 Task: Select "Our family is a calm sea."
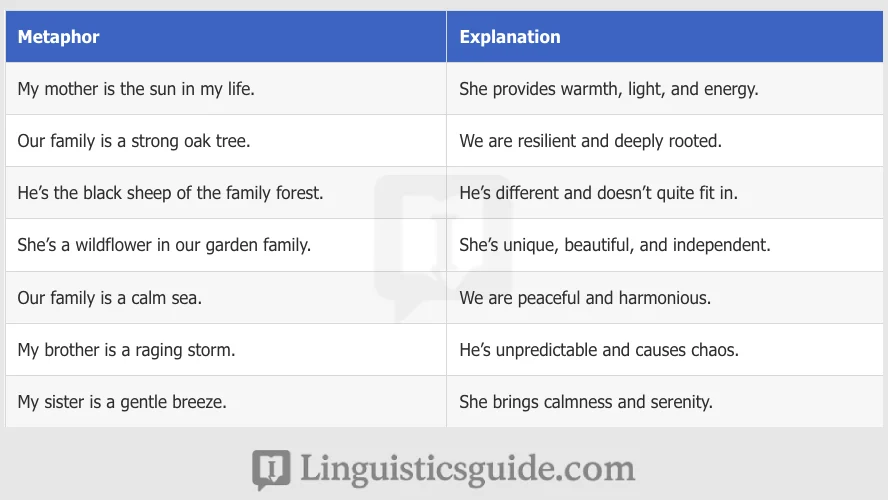click(110, 297)
